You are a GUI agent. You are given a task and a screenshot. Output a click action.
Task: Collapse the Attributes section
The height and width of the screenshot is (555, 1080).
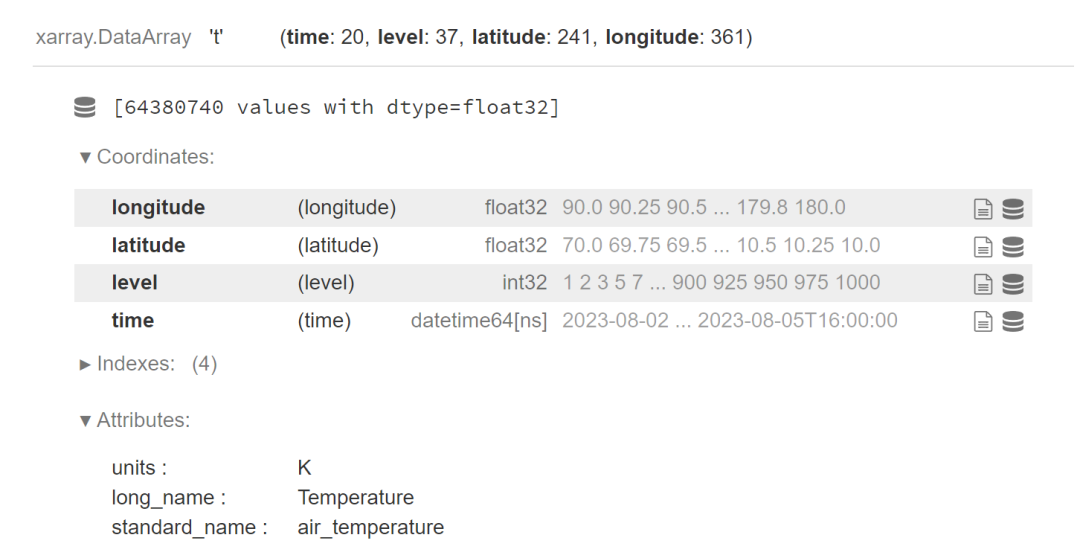point(135,420)
